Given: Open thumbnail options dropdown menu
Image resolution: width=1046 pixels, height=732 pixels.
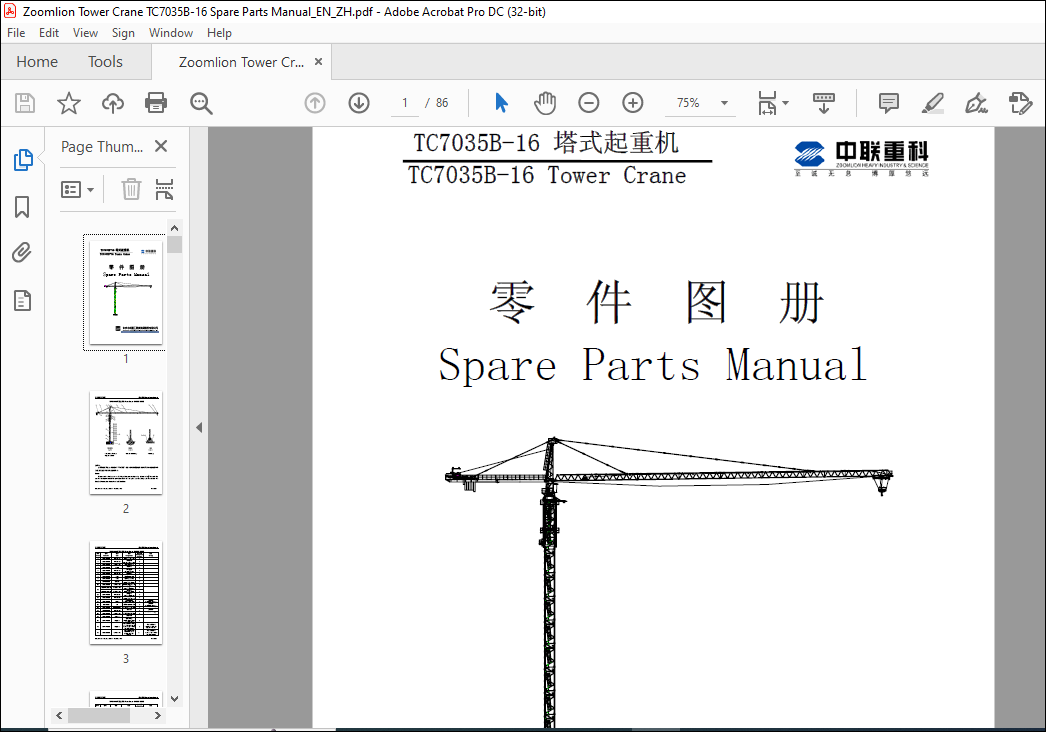Looking at the screenshot, I should [77, 190].
